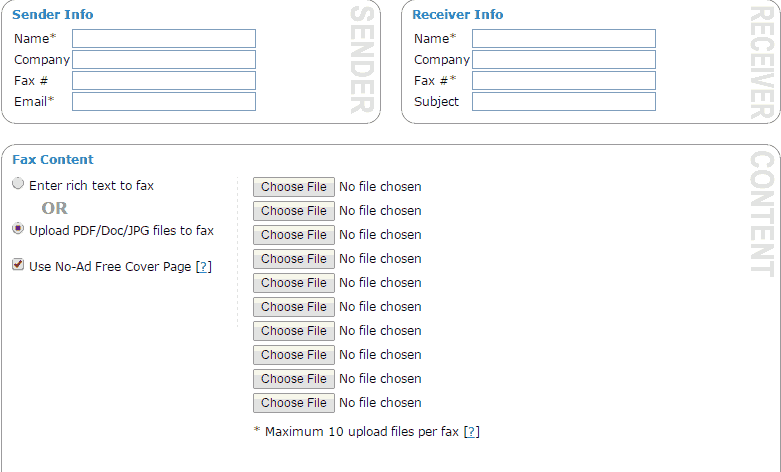Focus the sender Company field
The height and width of the screenshot is (472, 781).
164,59
